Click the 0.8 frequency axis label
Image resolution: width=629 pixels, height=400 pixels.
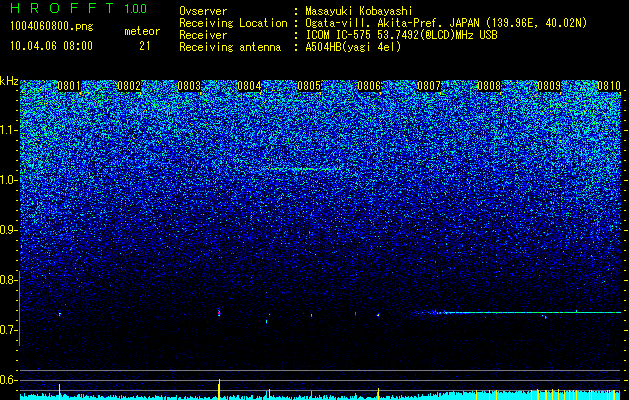(8, 280)
